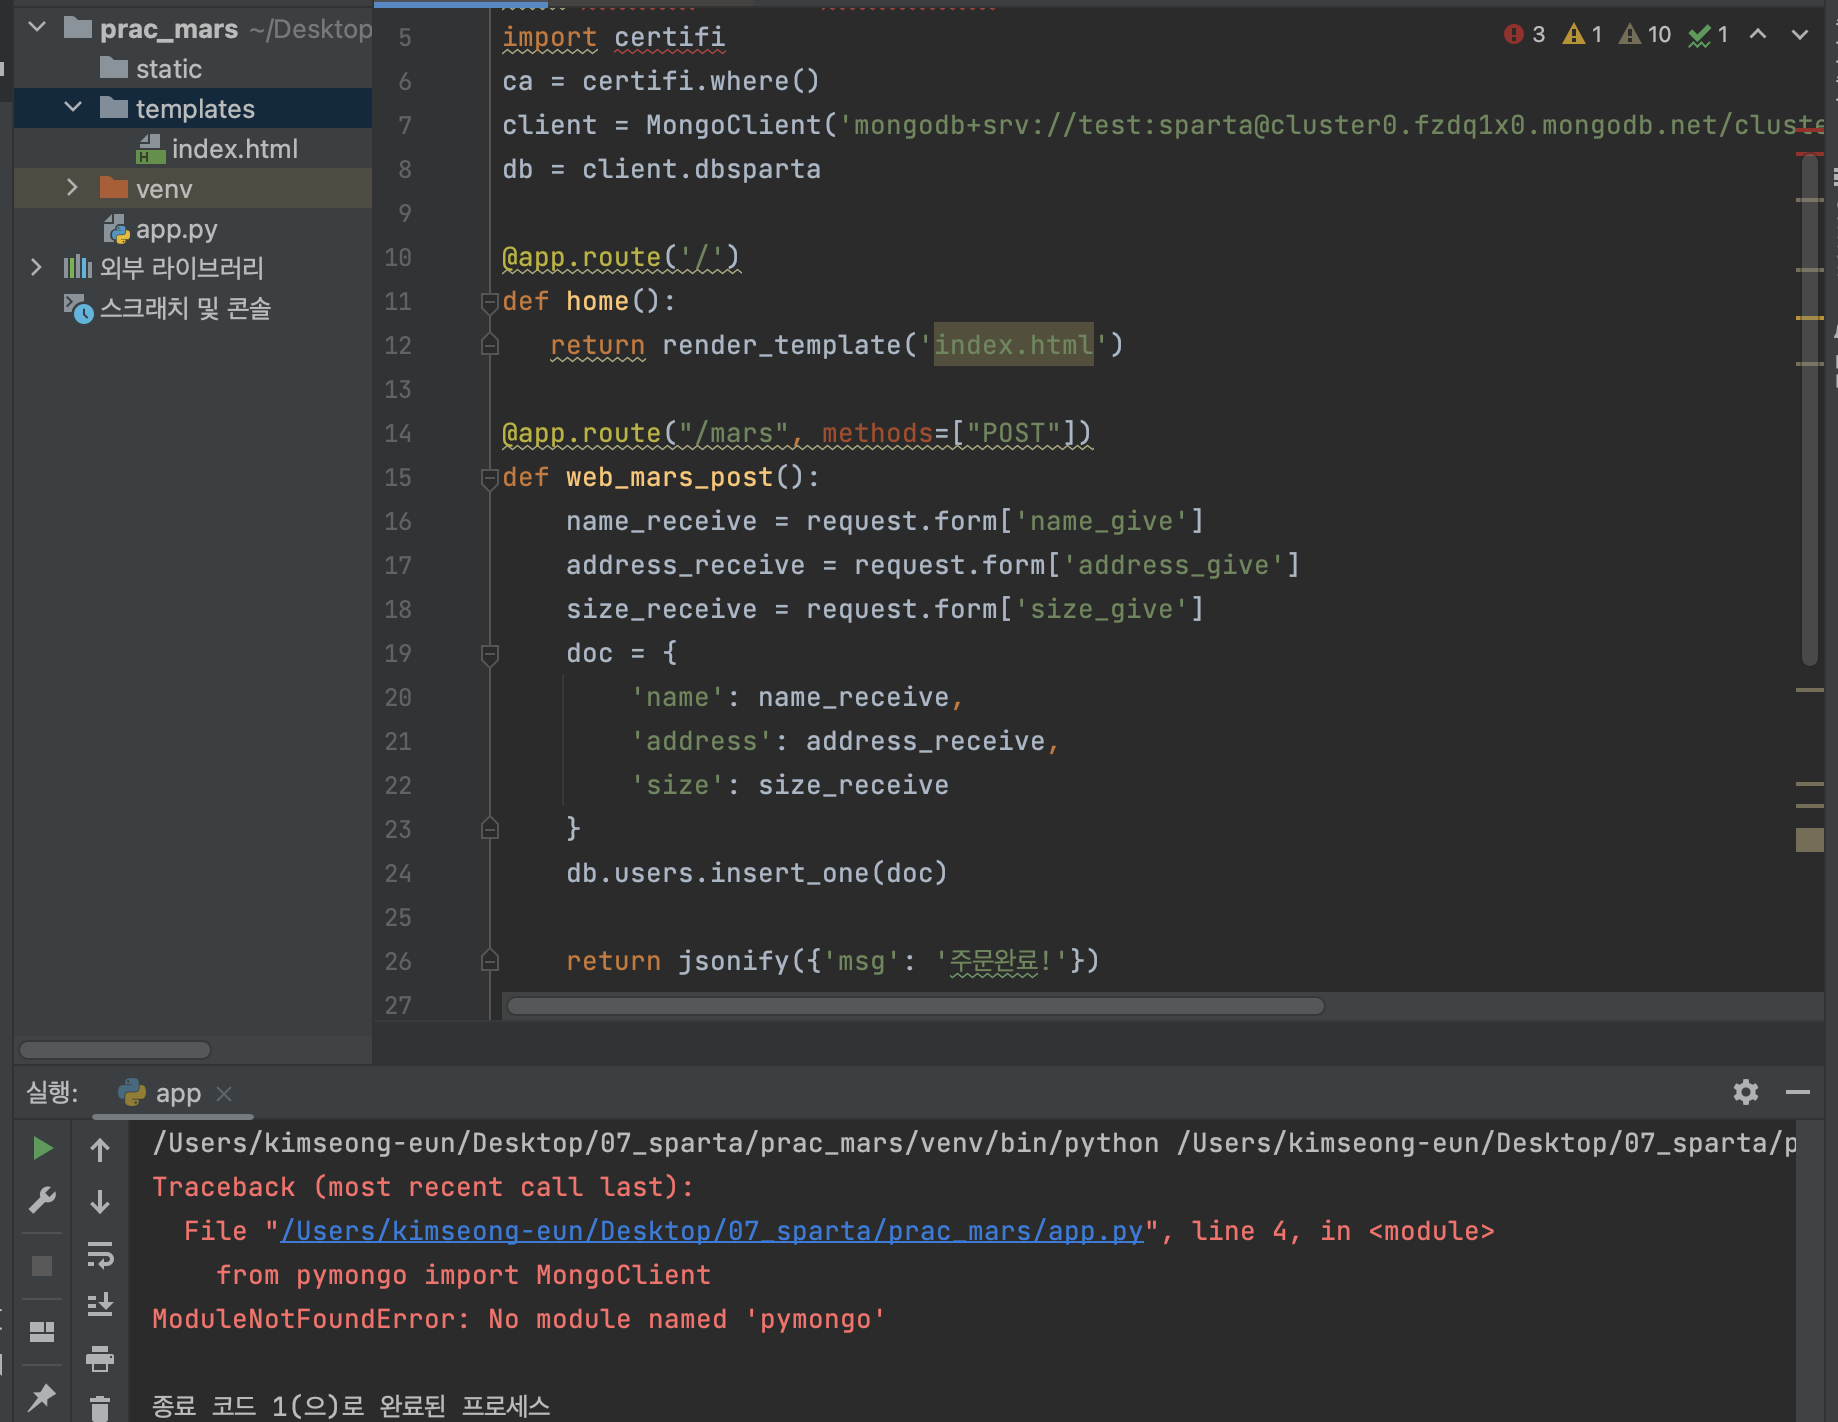Click line number 14 in the gutter
The height and width of the screenshot is (1422, 1838).
click(x=398, y=433)
